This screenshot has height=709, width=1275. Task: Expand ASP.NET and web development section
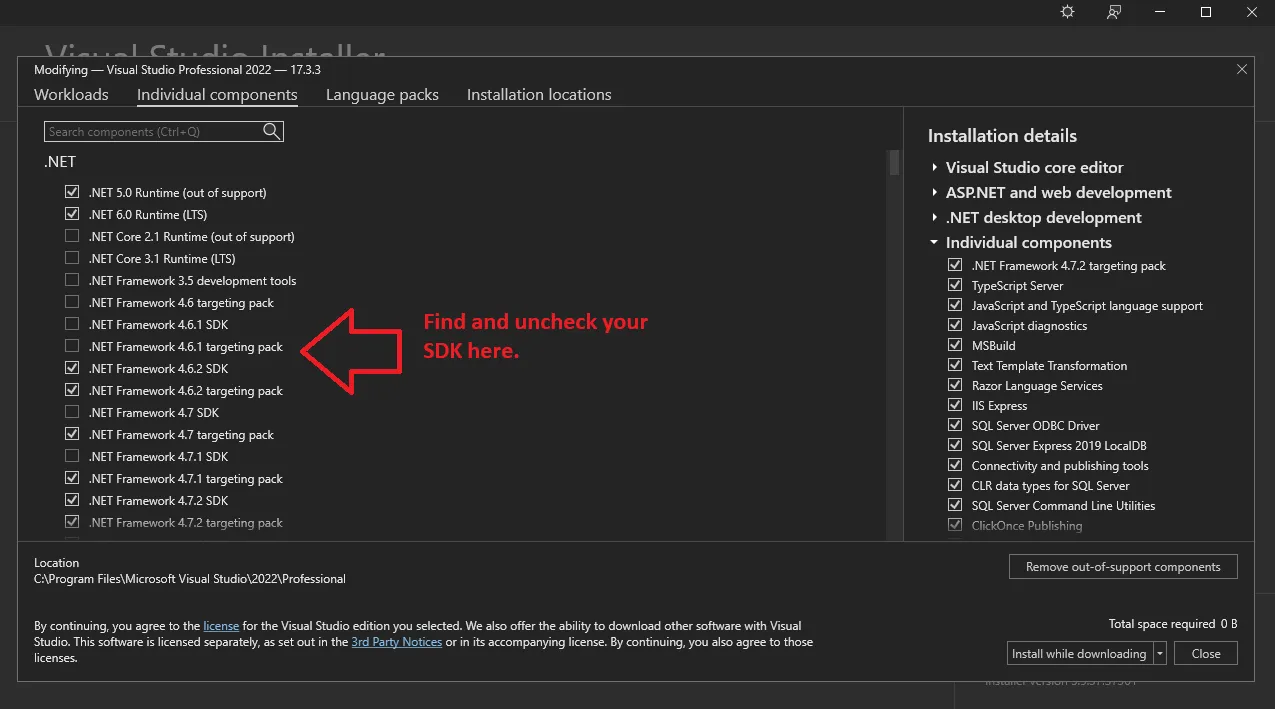coord(934,192)
